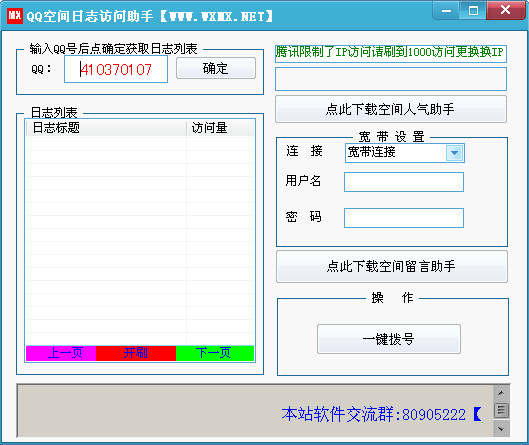This screenshot has height=445, width=529.
Task: Open the 宽带连接 connection dropdown
Action: click(454, 153)
